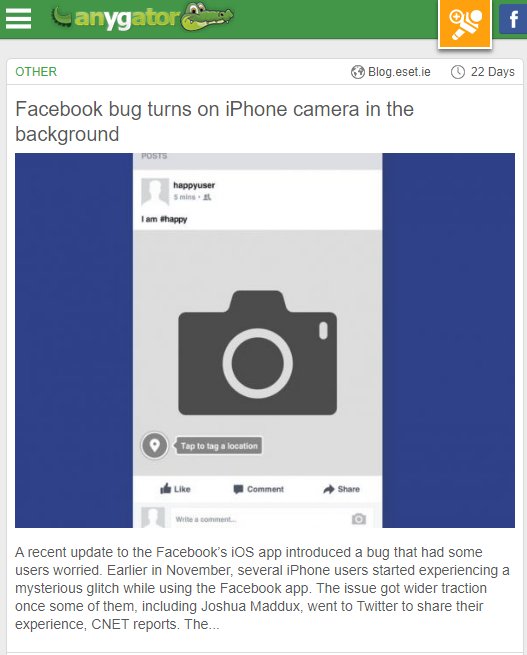
Task: Open the Facebook bug article headline
Action: click(x=215, y=122)
